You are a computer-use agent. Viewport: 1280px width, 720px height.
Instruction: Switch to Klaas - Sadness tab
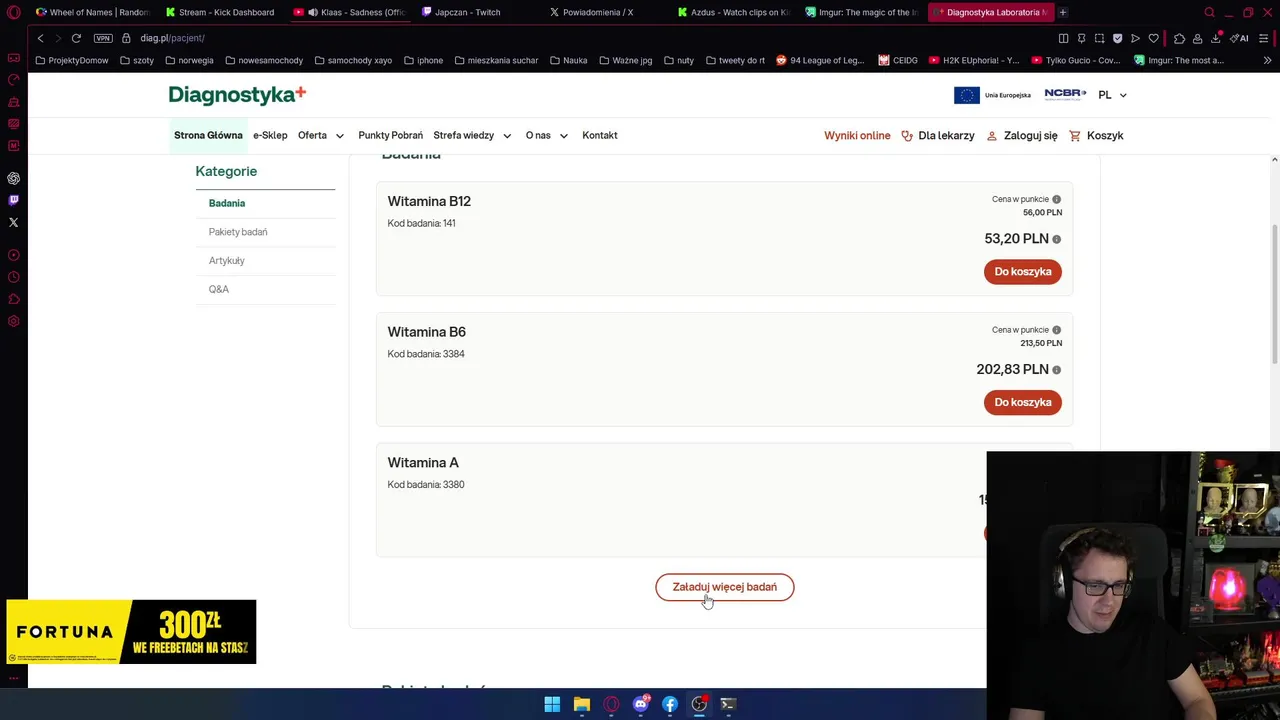click(350, 12)
